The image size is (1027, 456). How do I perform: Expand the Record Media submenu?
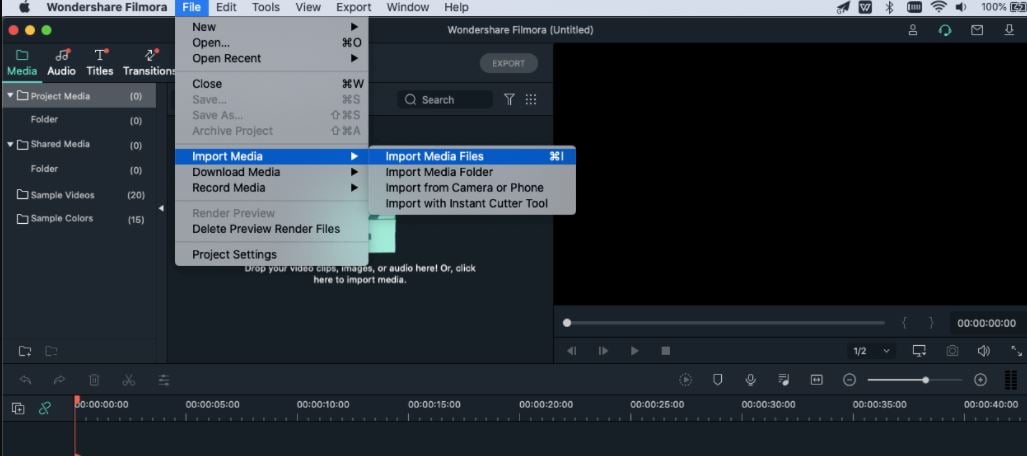click(x=272, y=187)
